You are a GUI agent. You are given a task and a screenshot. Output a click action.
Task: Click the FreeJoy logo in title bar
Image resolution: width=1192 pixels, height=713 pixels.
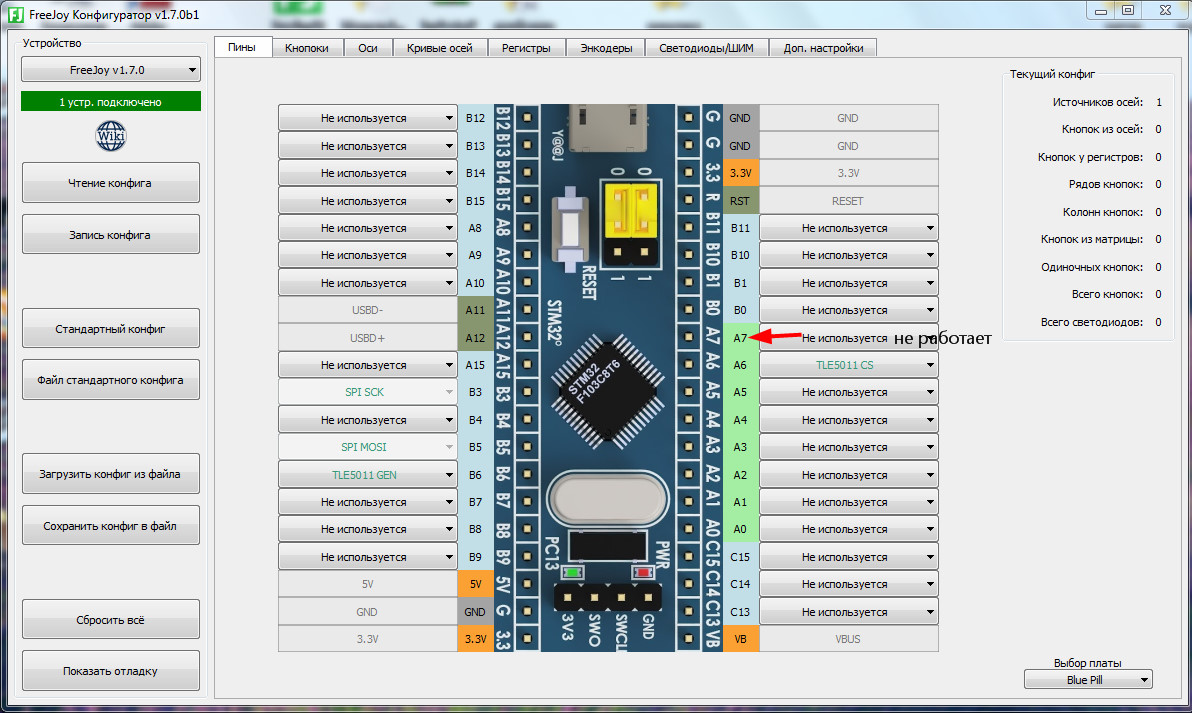(x=15, y=14)
